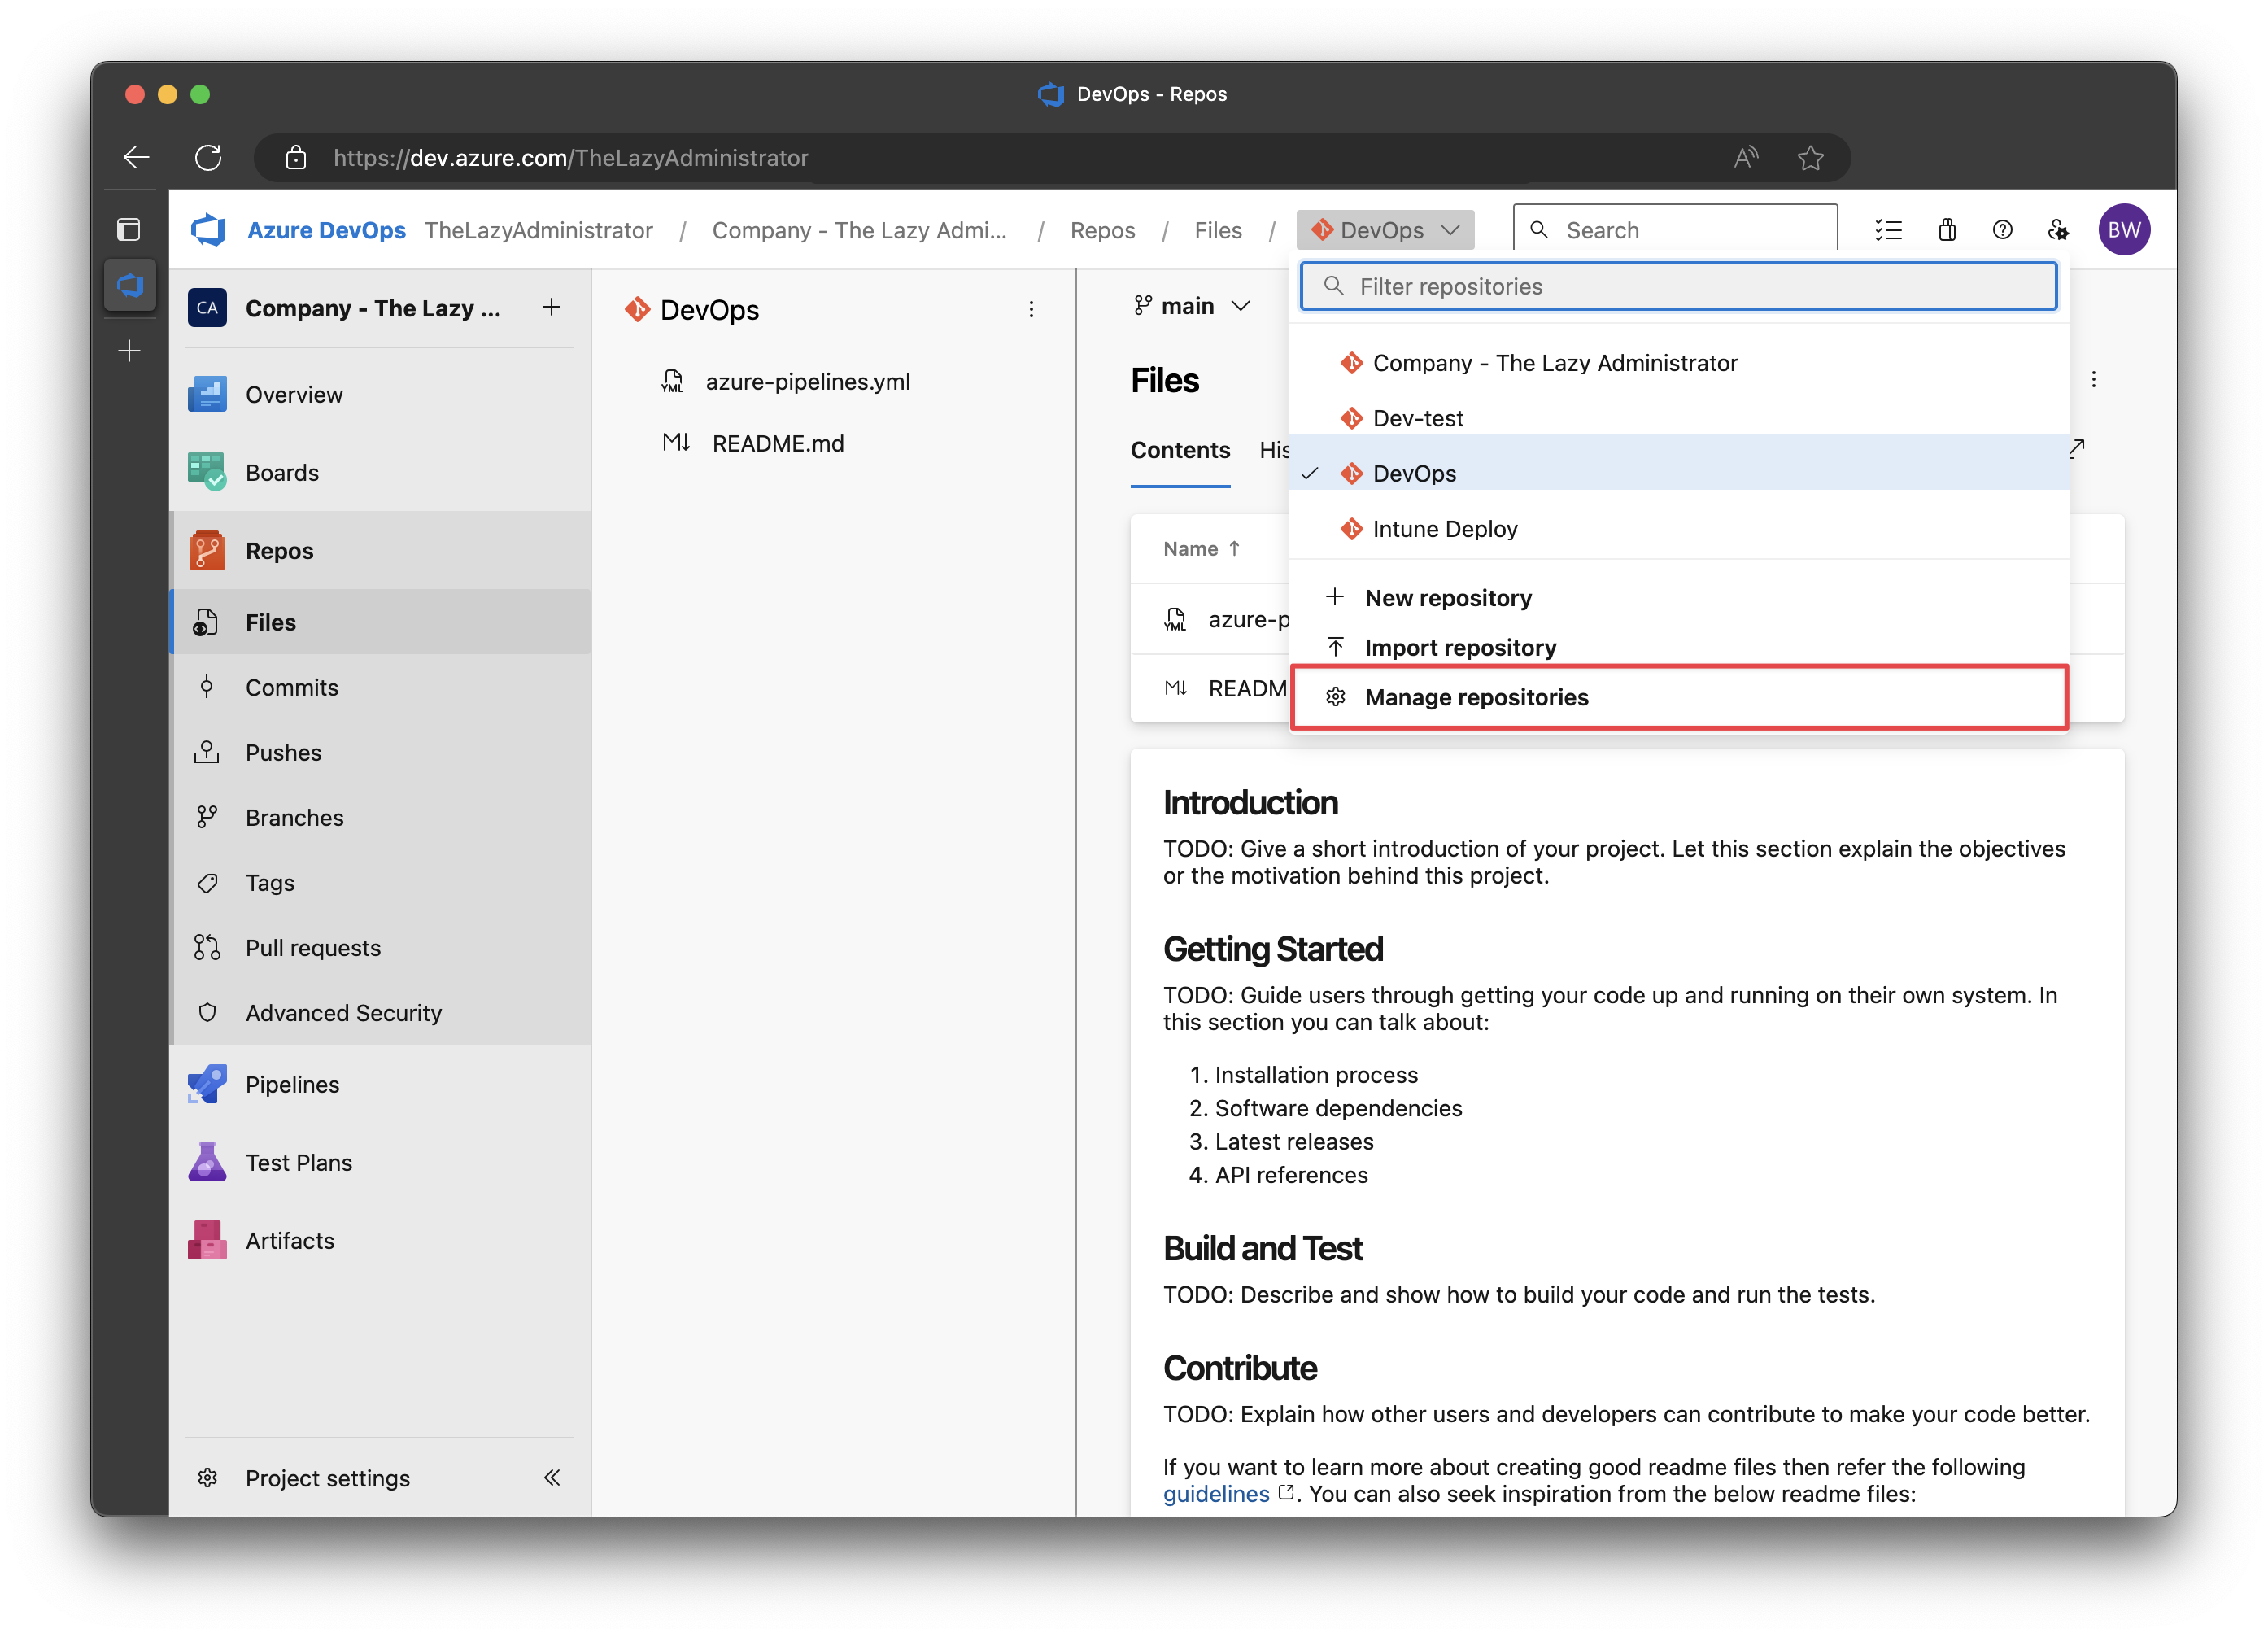The height and width of the screenshot is (1637, 2268).
Task: Open Boards in the sidebar
Action: coord(381,473)
